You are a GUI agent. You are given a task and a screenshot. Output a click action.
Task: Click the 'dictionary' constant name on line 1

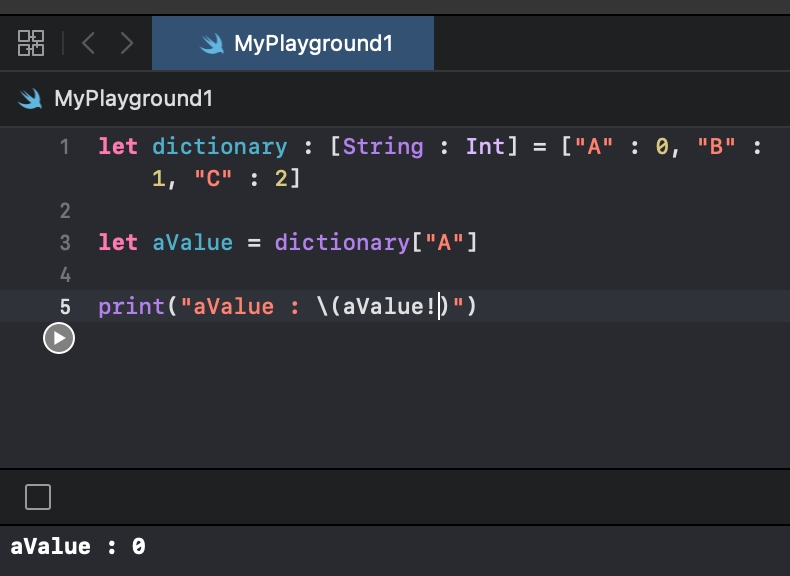pos(220,147)
